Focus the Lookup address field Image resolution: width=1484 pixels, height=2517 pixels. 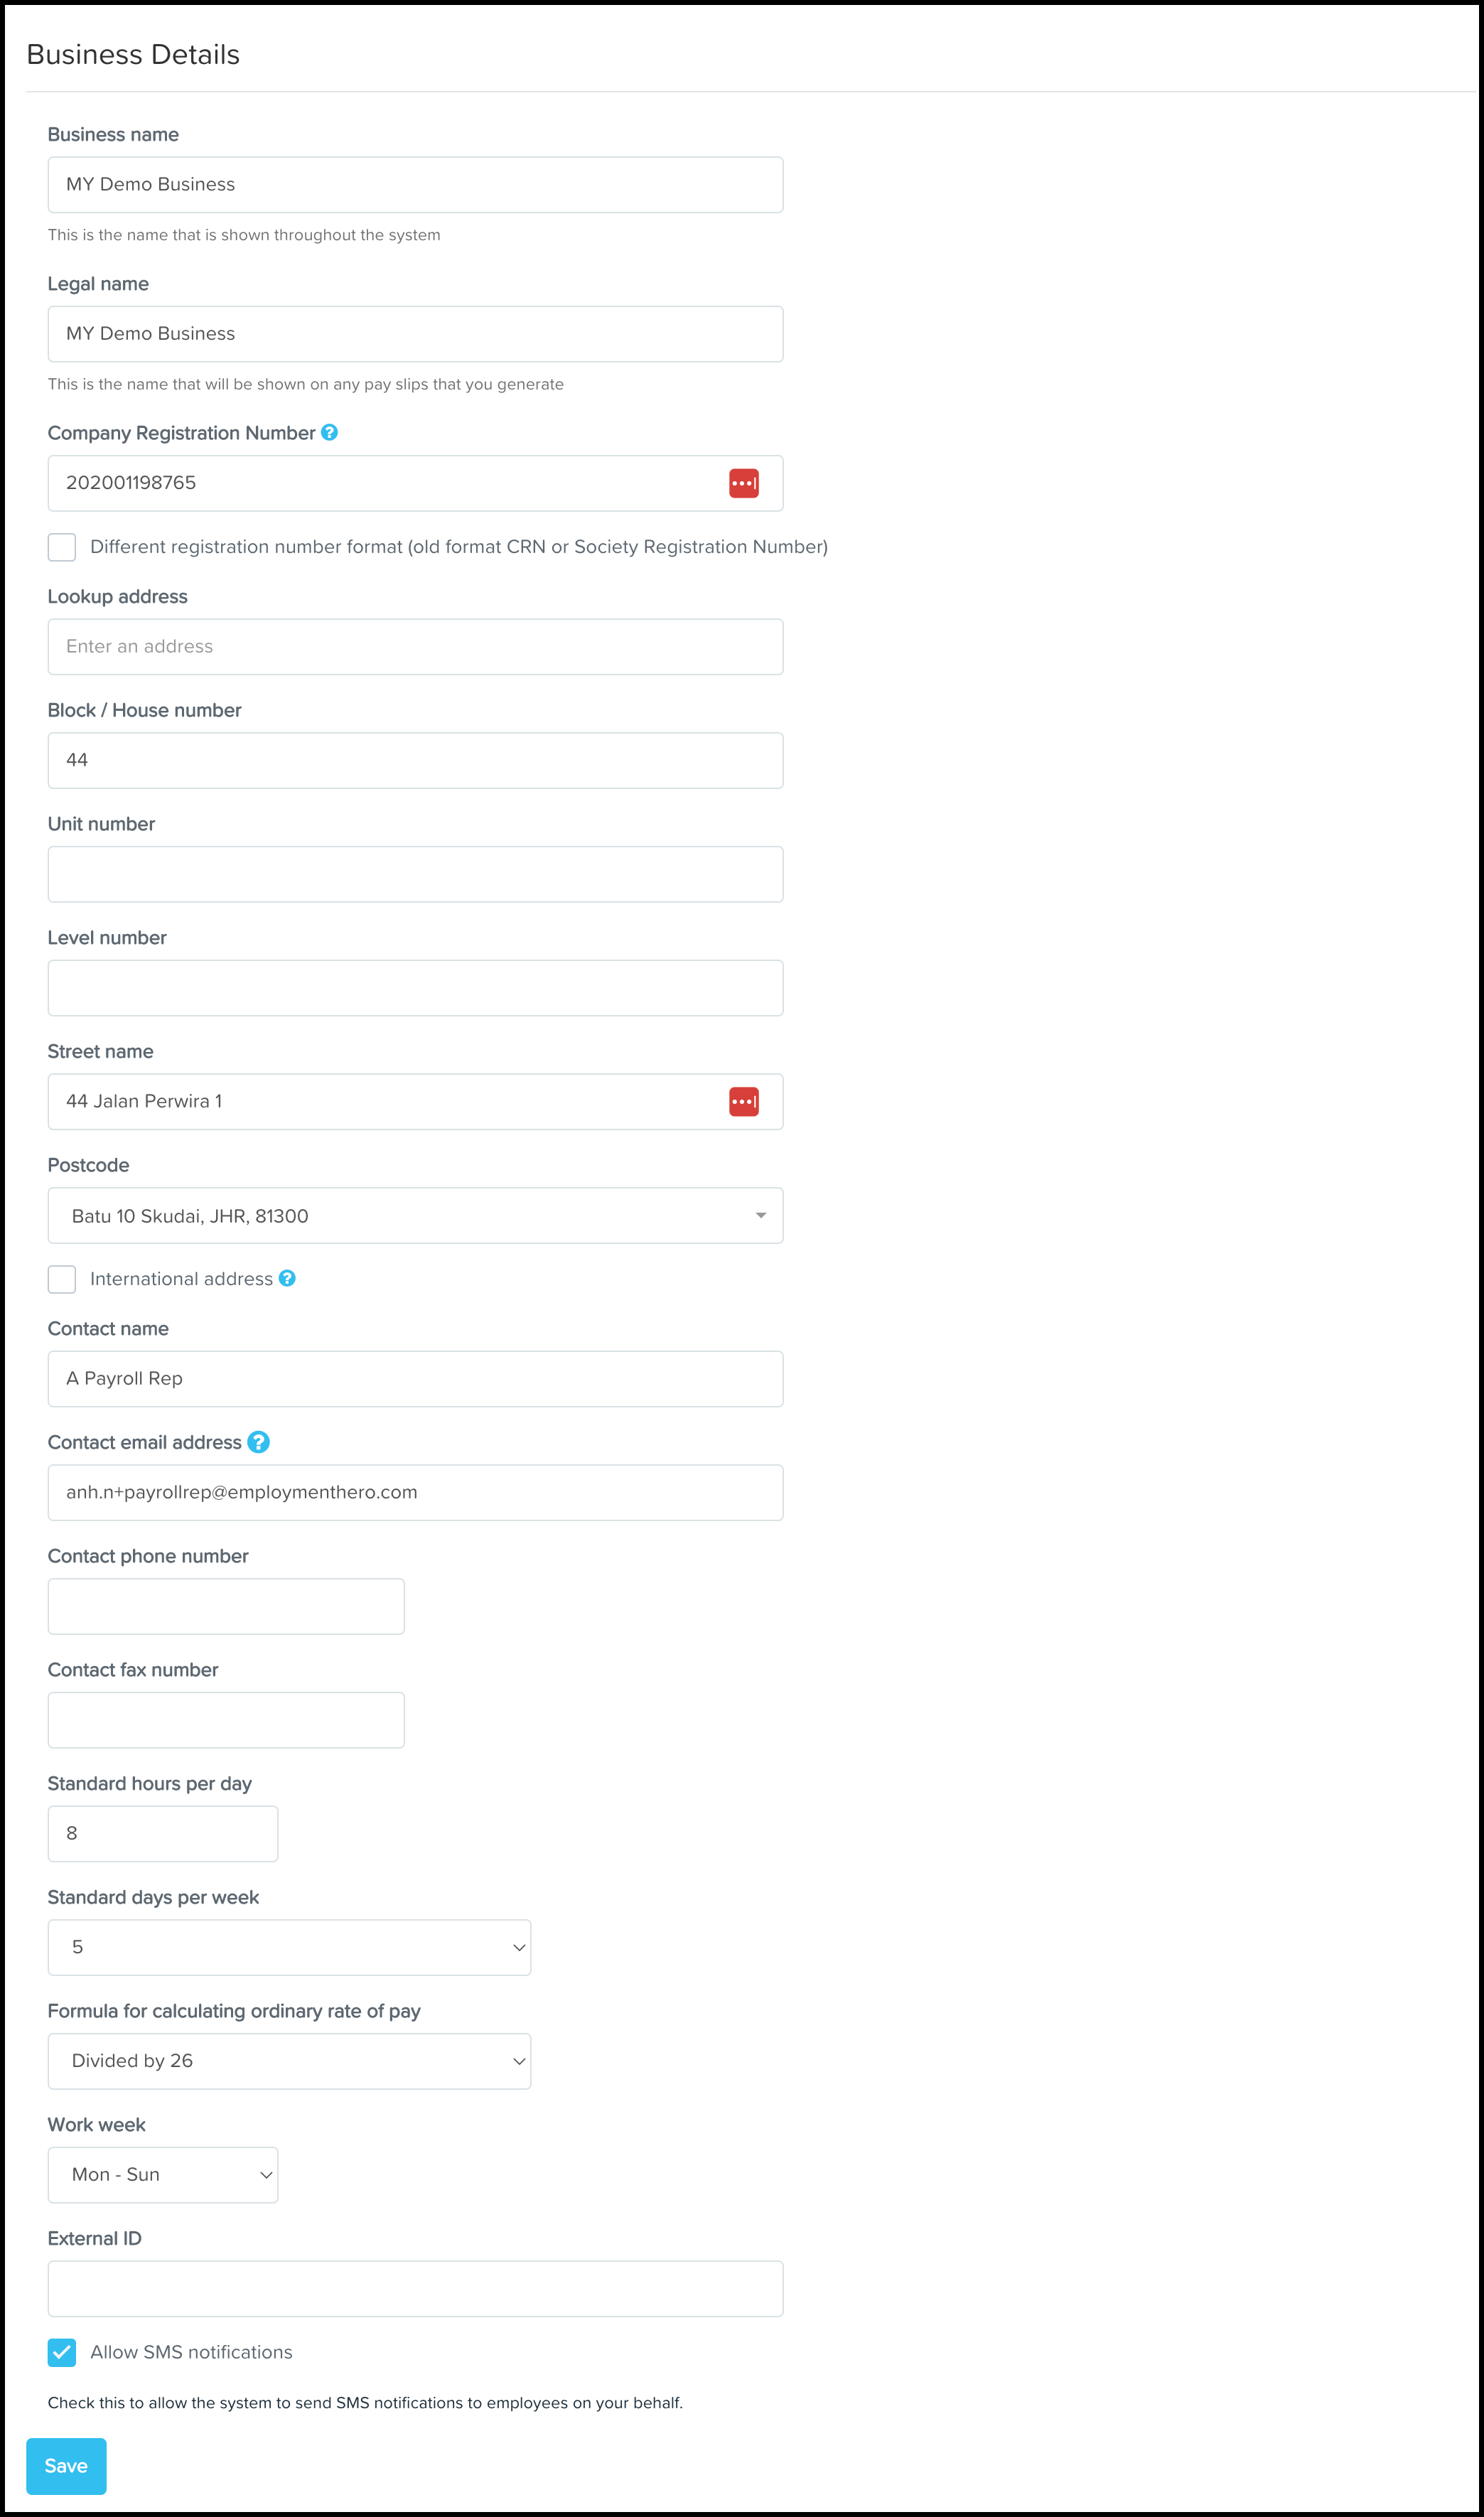(x=415, y=646)
